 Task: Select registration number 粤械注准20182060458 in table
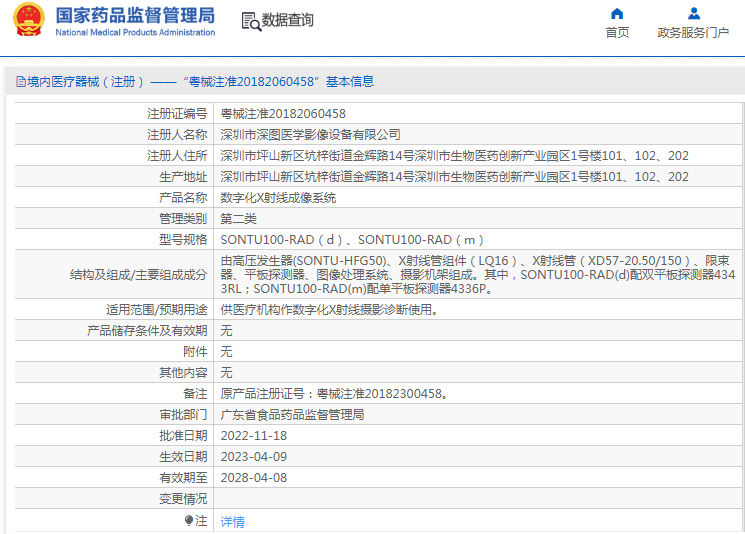[x=283, y=114]
